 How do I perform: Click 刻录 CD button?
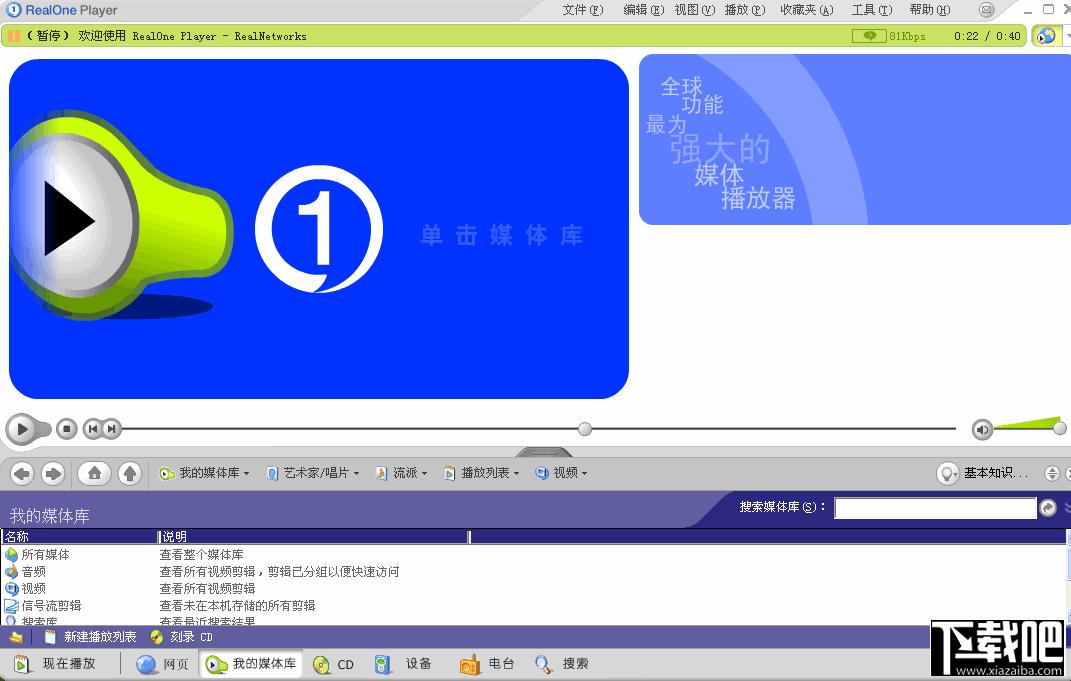tap(182, 637)
